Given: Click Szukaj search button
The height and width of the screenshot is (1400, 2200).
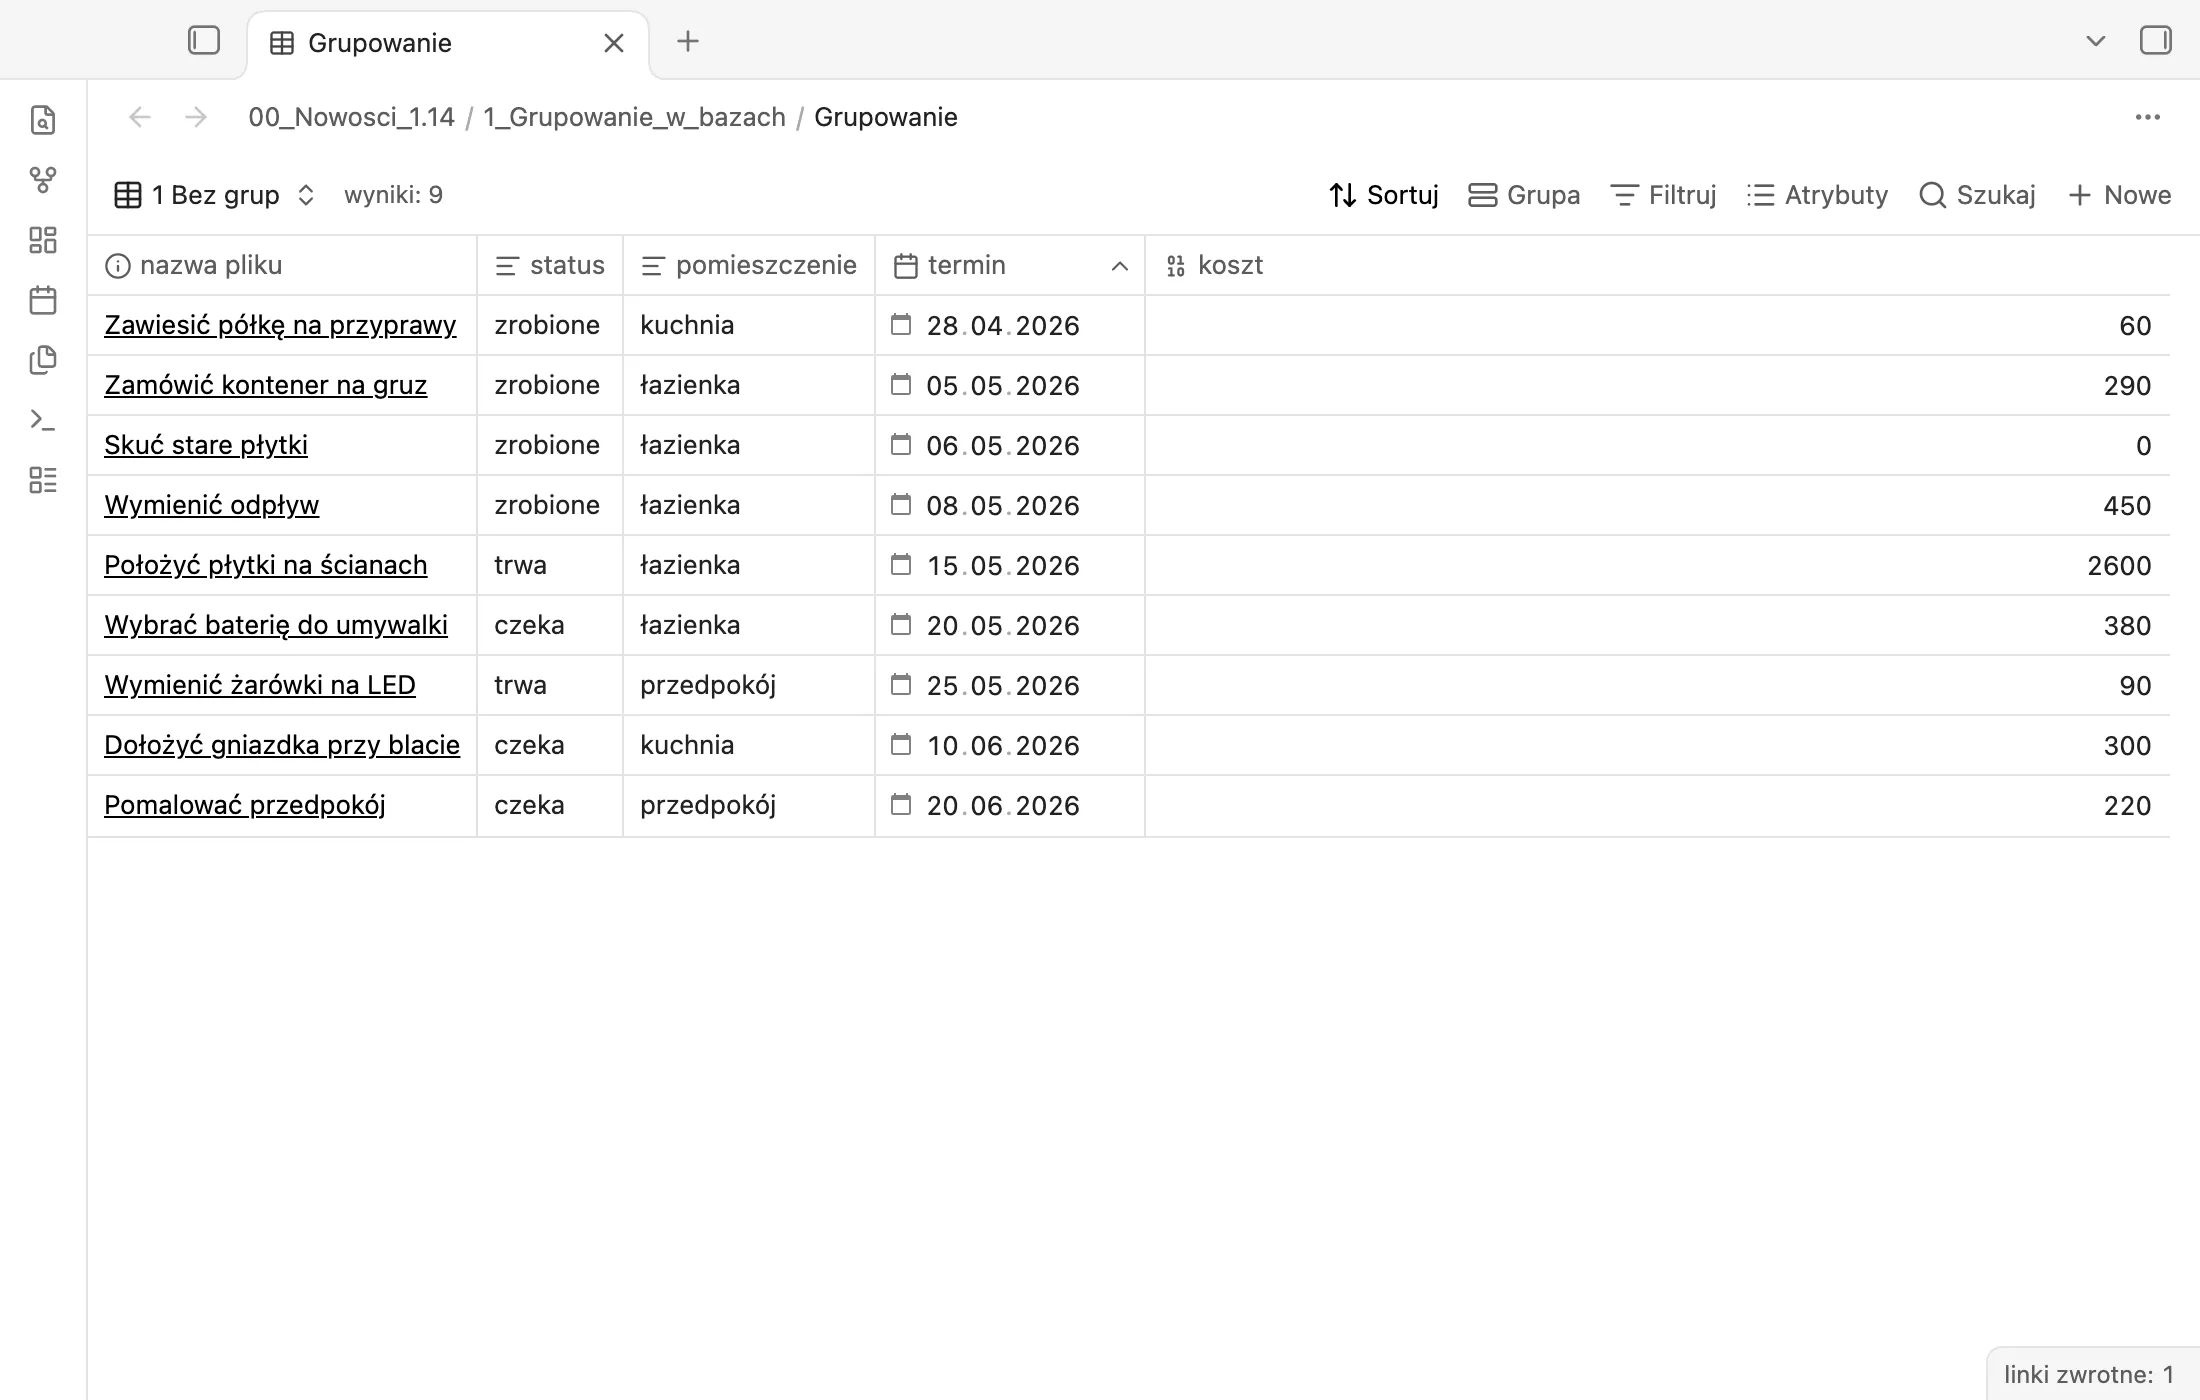Looking at the screenshot, I should 1977,195.
